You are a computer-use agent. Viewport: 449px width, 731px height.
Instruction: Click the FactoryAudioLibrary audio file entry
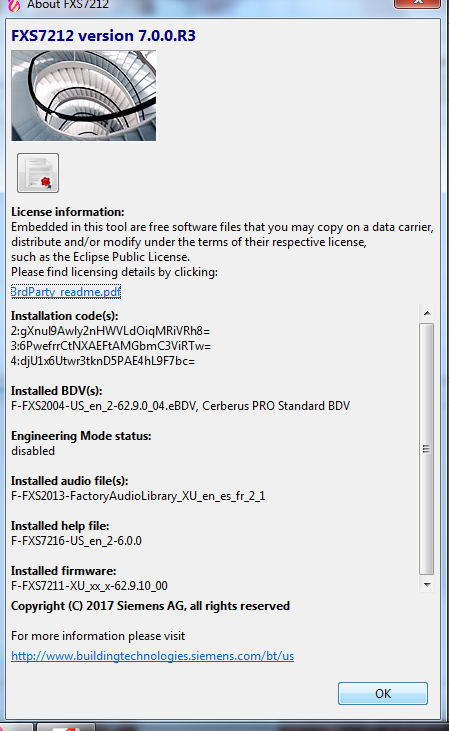[x=138, y=496]
